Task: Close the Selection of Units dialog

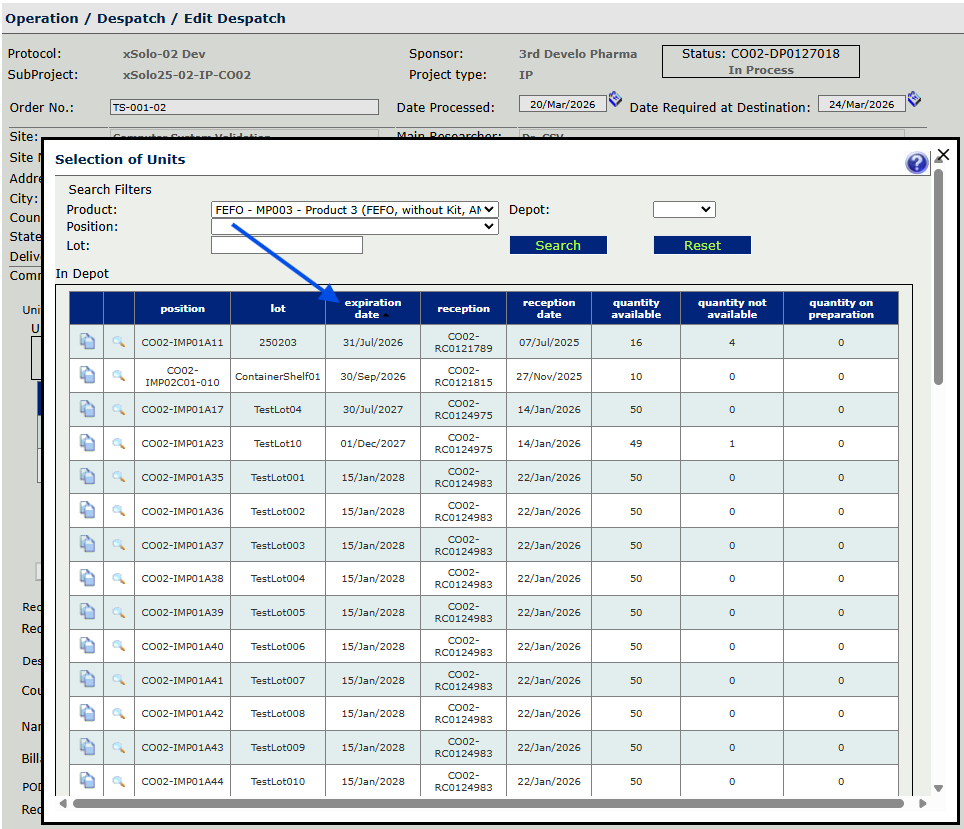Action: pos(942,155)
